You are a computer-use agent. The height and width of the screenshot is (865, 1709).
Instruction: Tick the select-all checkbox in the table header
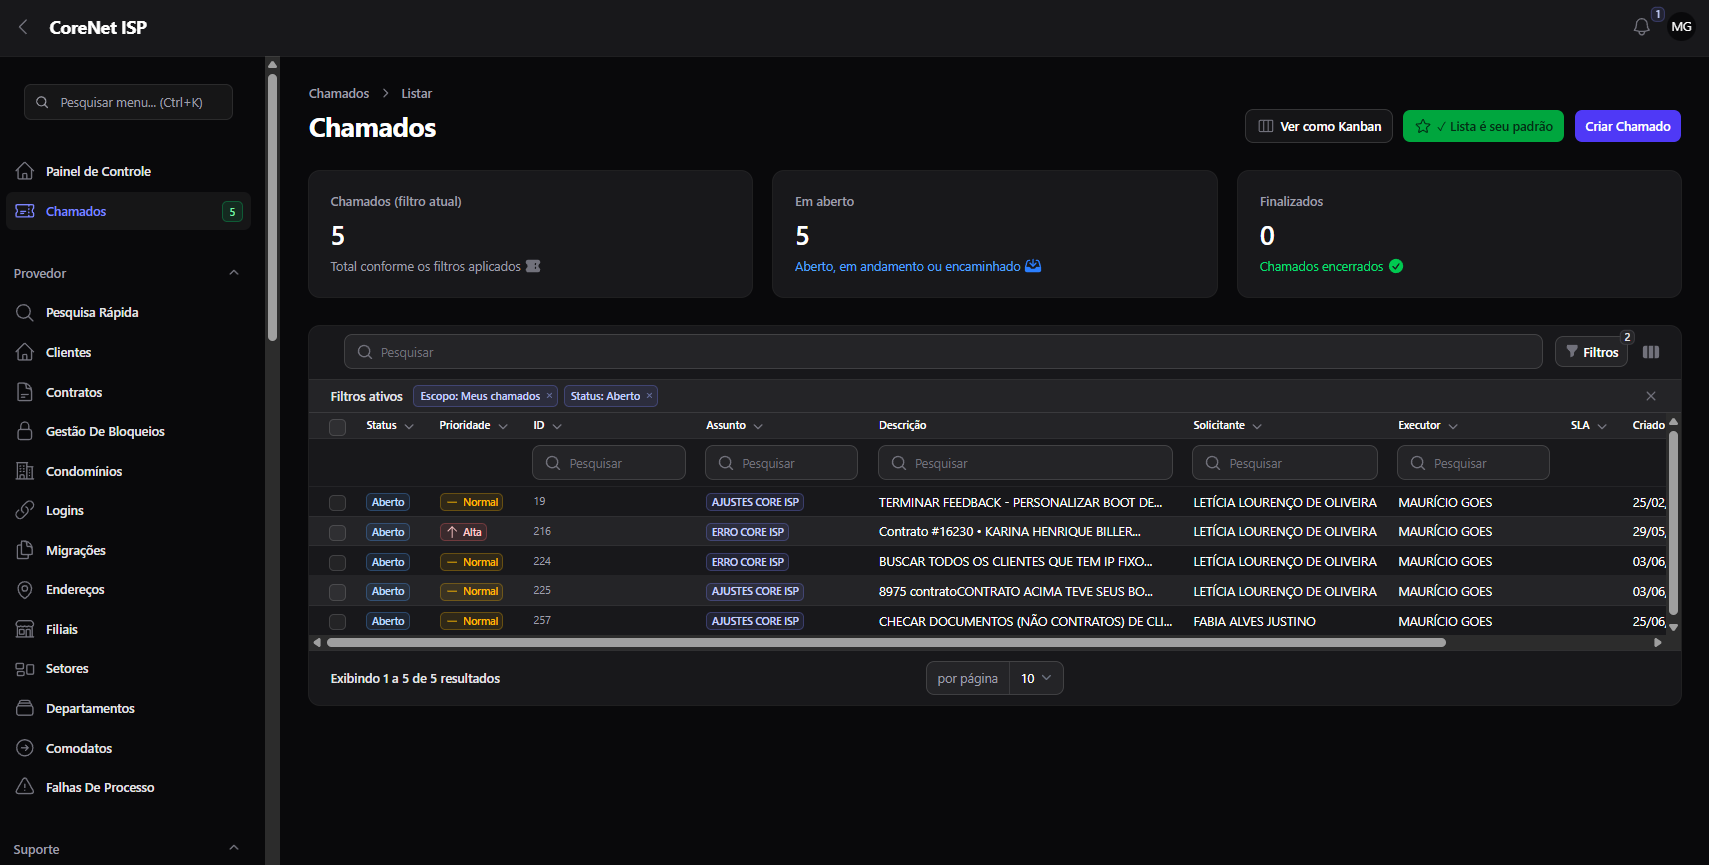(338, 427)
